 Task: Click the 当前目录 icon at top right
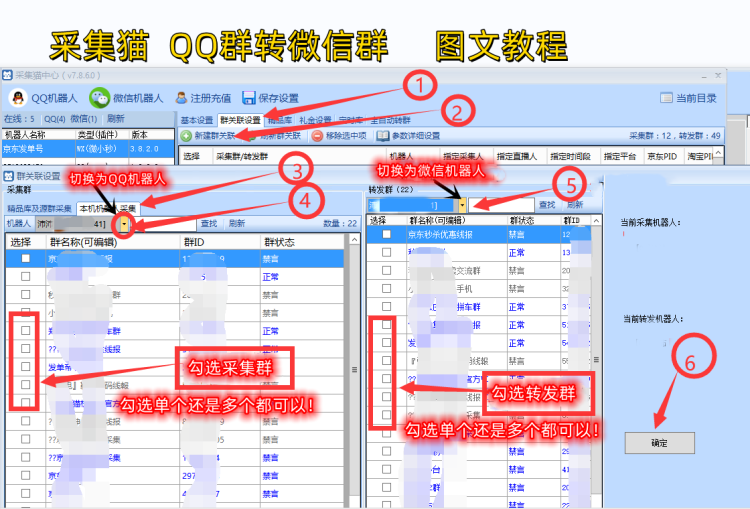[667, 98]
